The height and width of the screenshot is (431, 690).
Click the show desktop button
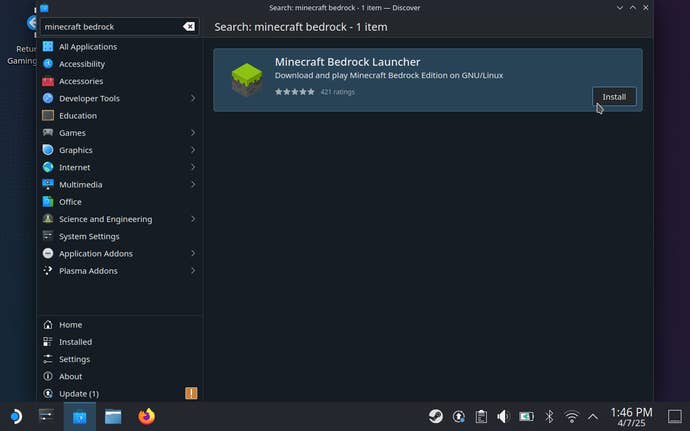[675, 416]
